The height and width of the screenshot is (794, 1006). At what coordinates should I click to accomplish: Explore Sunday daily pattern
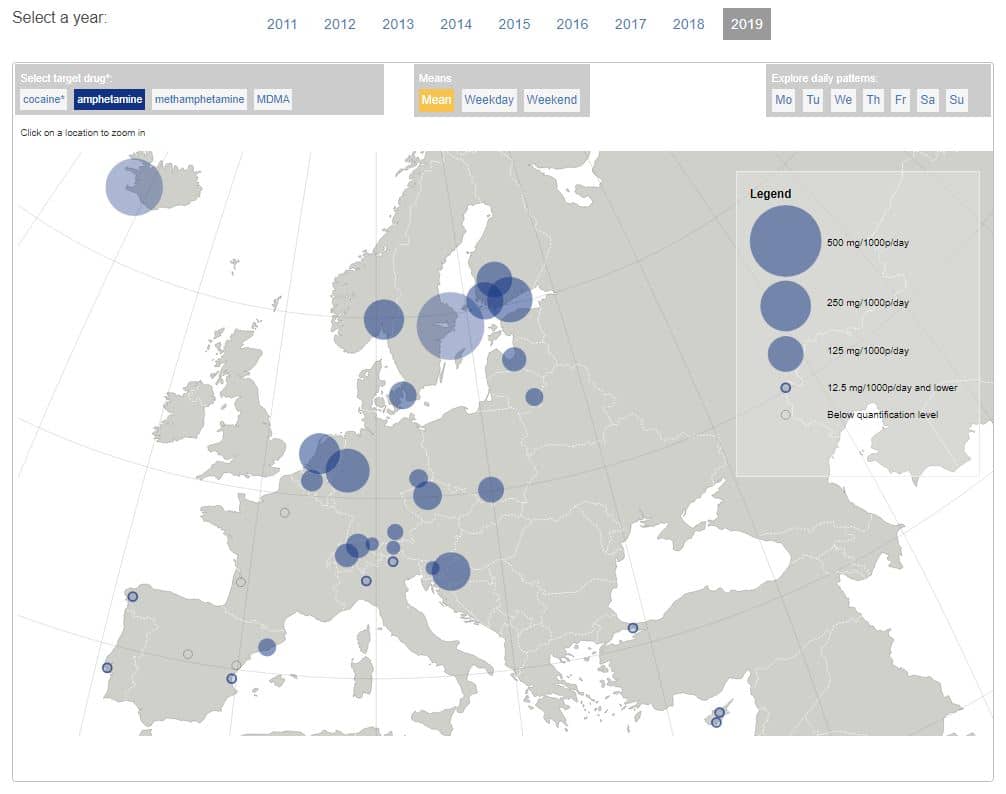956,100
